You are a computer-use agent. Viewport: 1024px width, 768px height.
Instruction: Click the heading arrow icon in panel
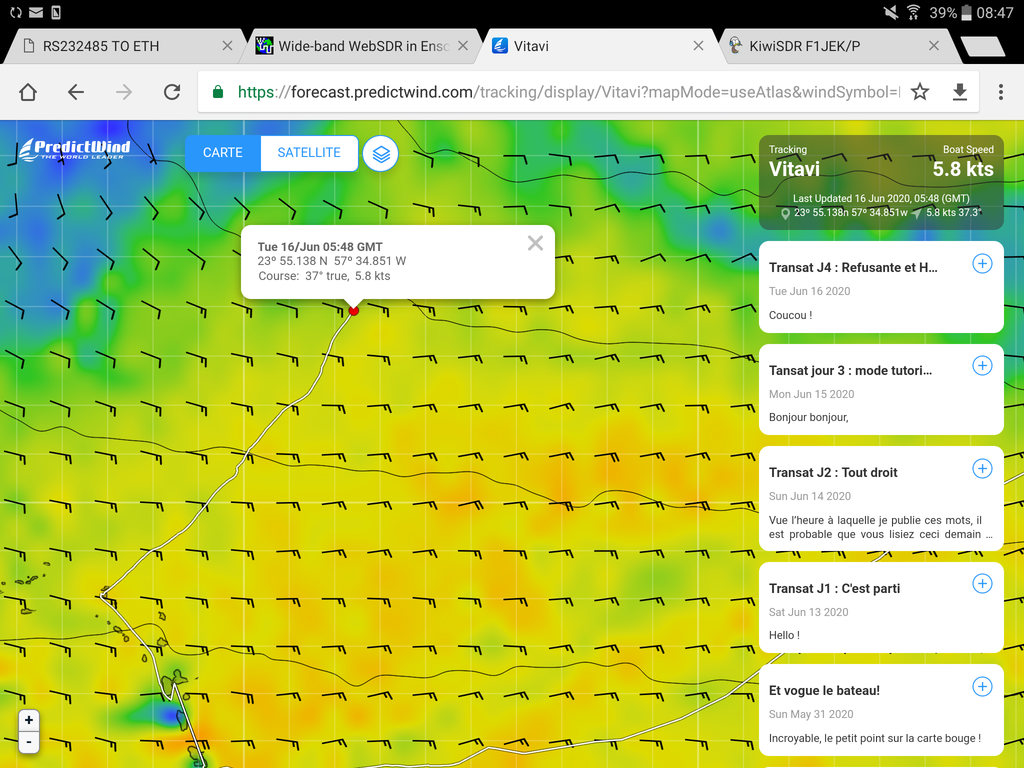tap(917, 213)
